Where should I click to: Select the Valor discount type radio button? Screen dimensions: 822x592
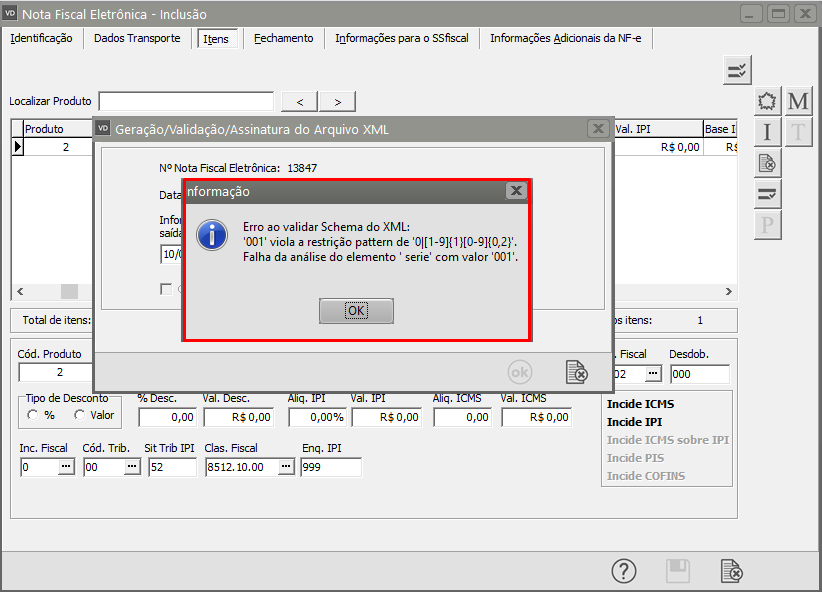tap(79, 415)
